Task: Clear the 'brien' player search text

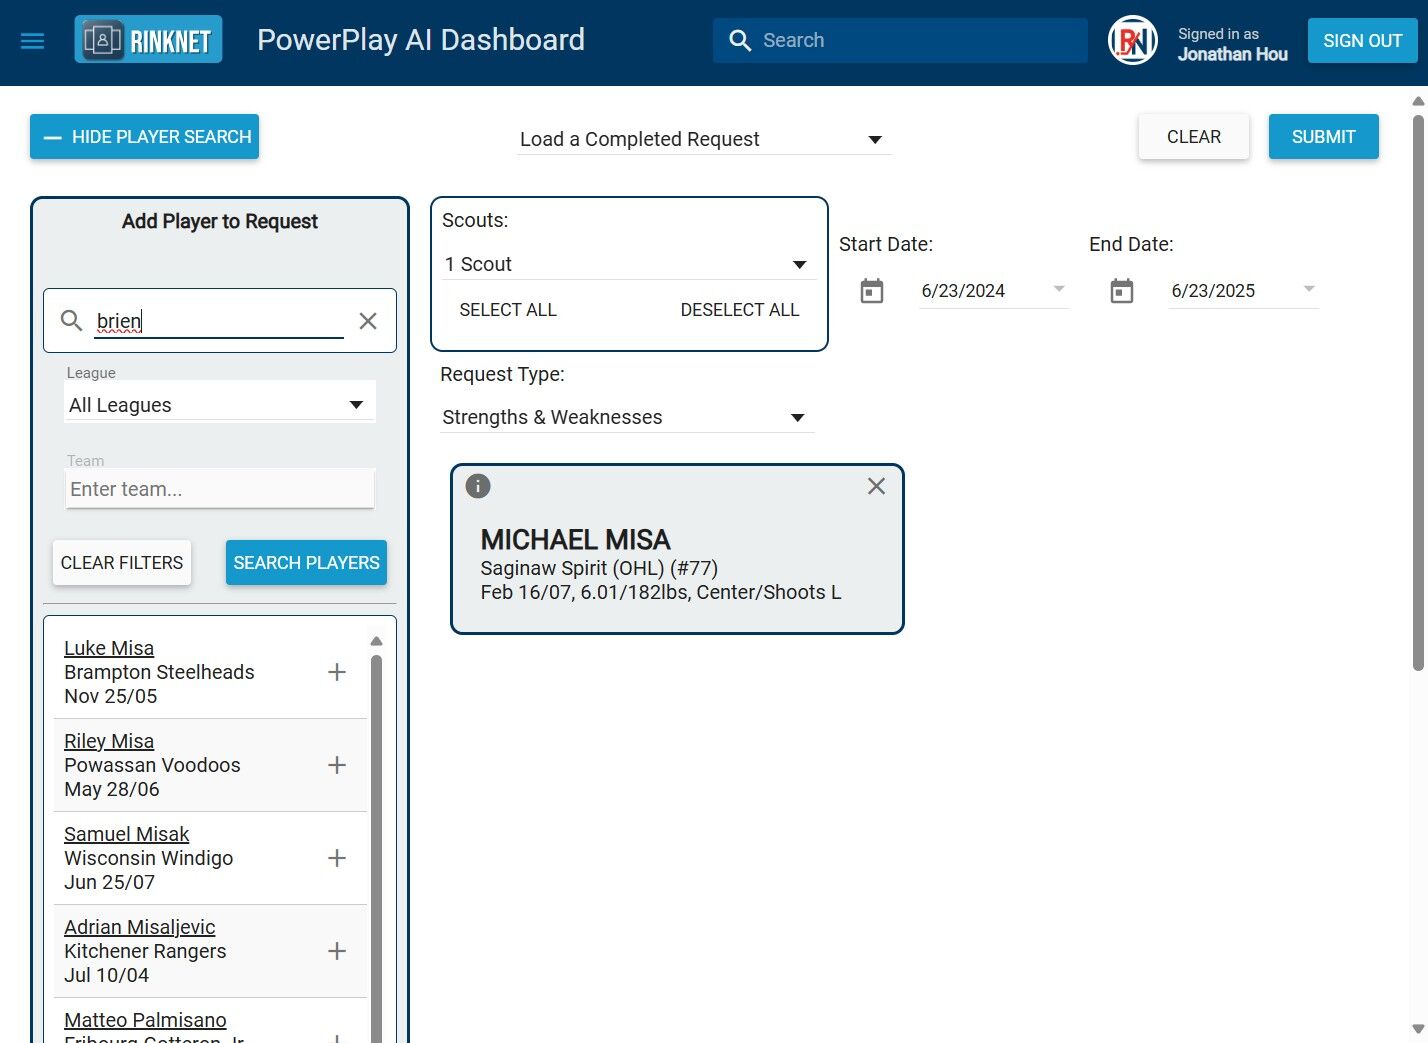Action: click(x=368, y=321)
